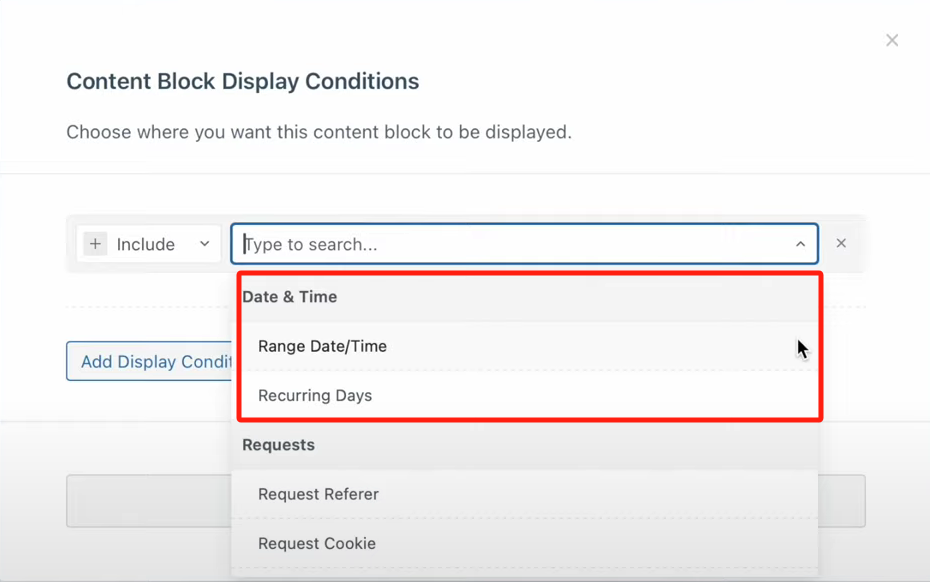Click the Requests group header
Screen dimensions: 930x582
pyautogui.click(x=278, y=445)
